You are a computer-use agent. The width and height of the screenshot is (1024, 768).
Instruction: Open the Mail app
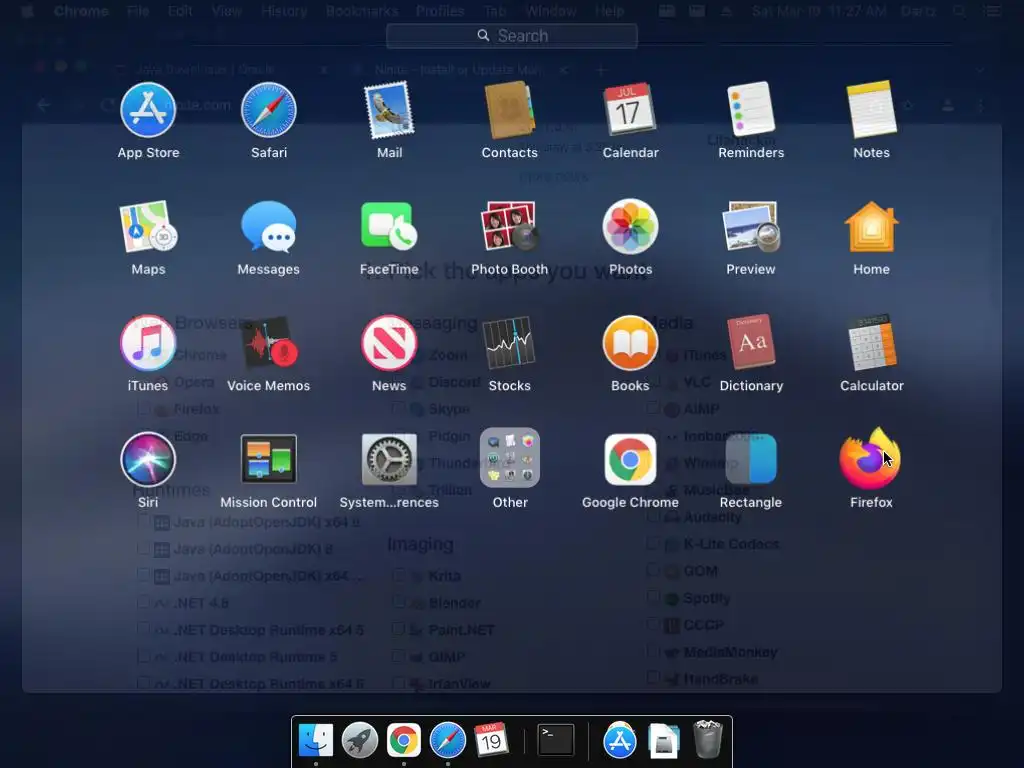pyautogui.click(x=389, y=110)
